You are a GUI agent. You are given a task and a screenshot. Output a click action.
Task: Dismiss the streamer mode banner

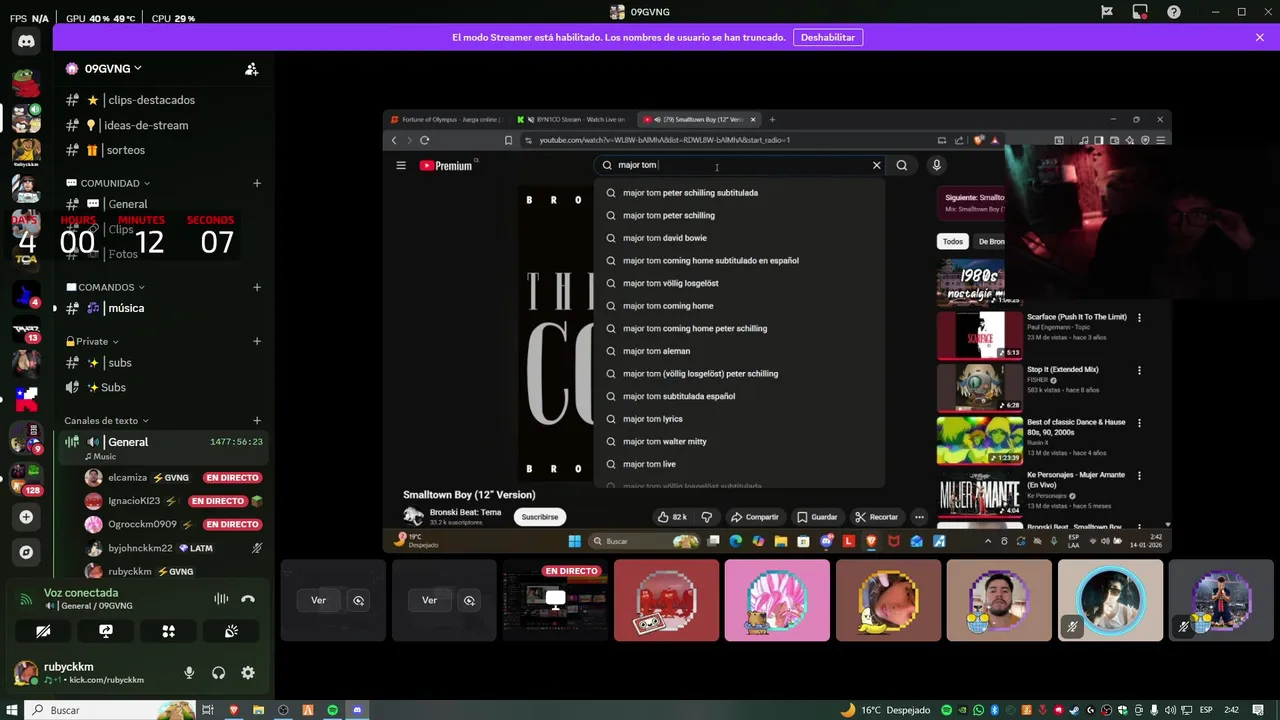point(1260,37)
